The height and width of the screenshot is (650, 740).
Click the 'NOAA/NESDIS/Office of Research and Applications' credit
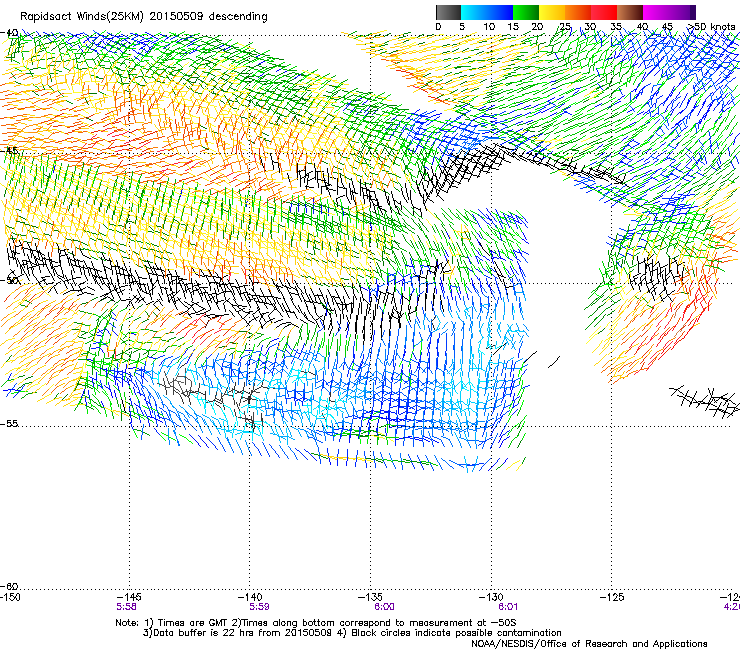(x=589, y=644)
